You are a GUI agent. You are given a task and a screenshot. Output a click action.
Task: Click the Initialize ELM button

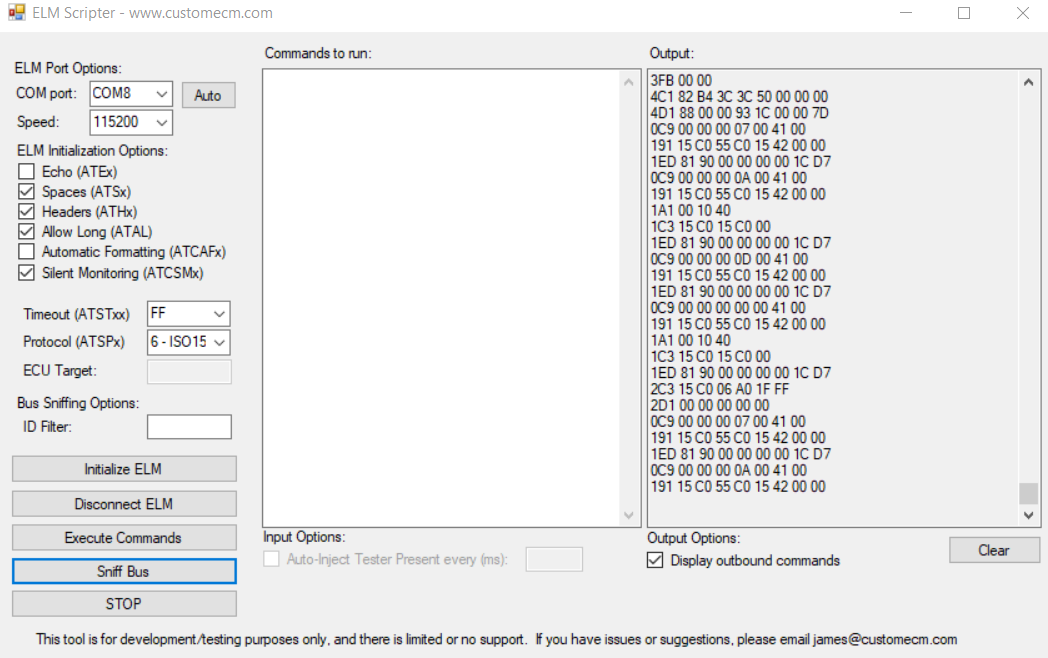point(124,469)
